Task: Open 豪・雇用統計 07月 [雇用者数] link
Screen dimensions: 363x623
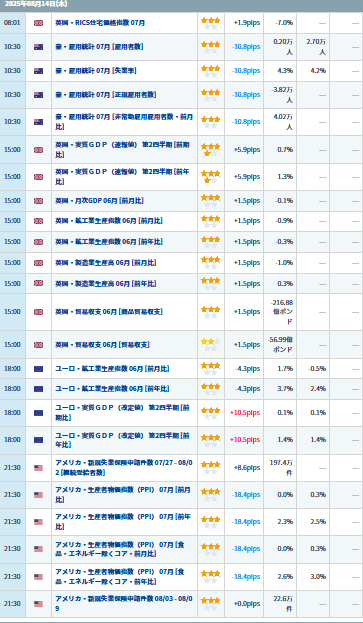Action: pyautogui.click(x=99, y=47)
